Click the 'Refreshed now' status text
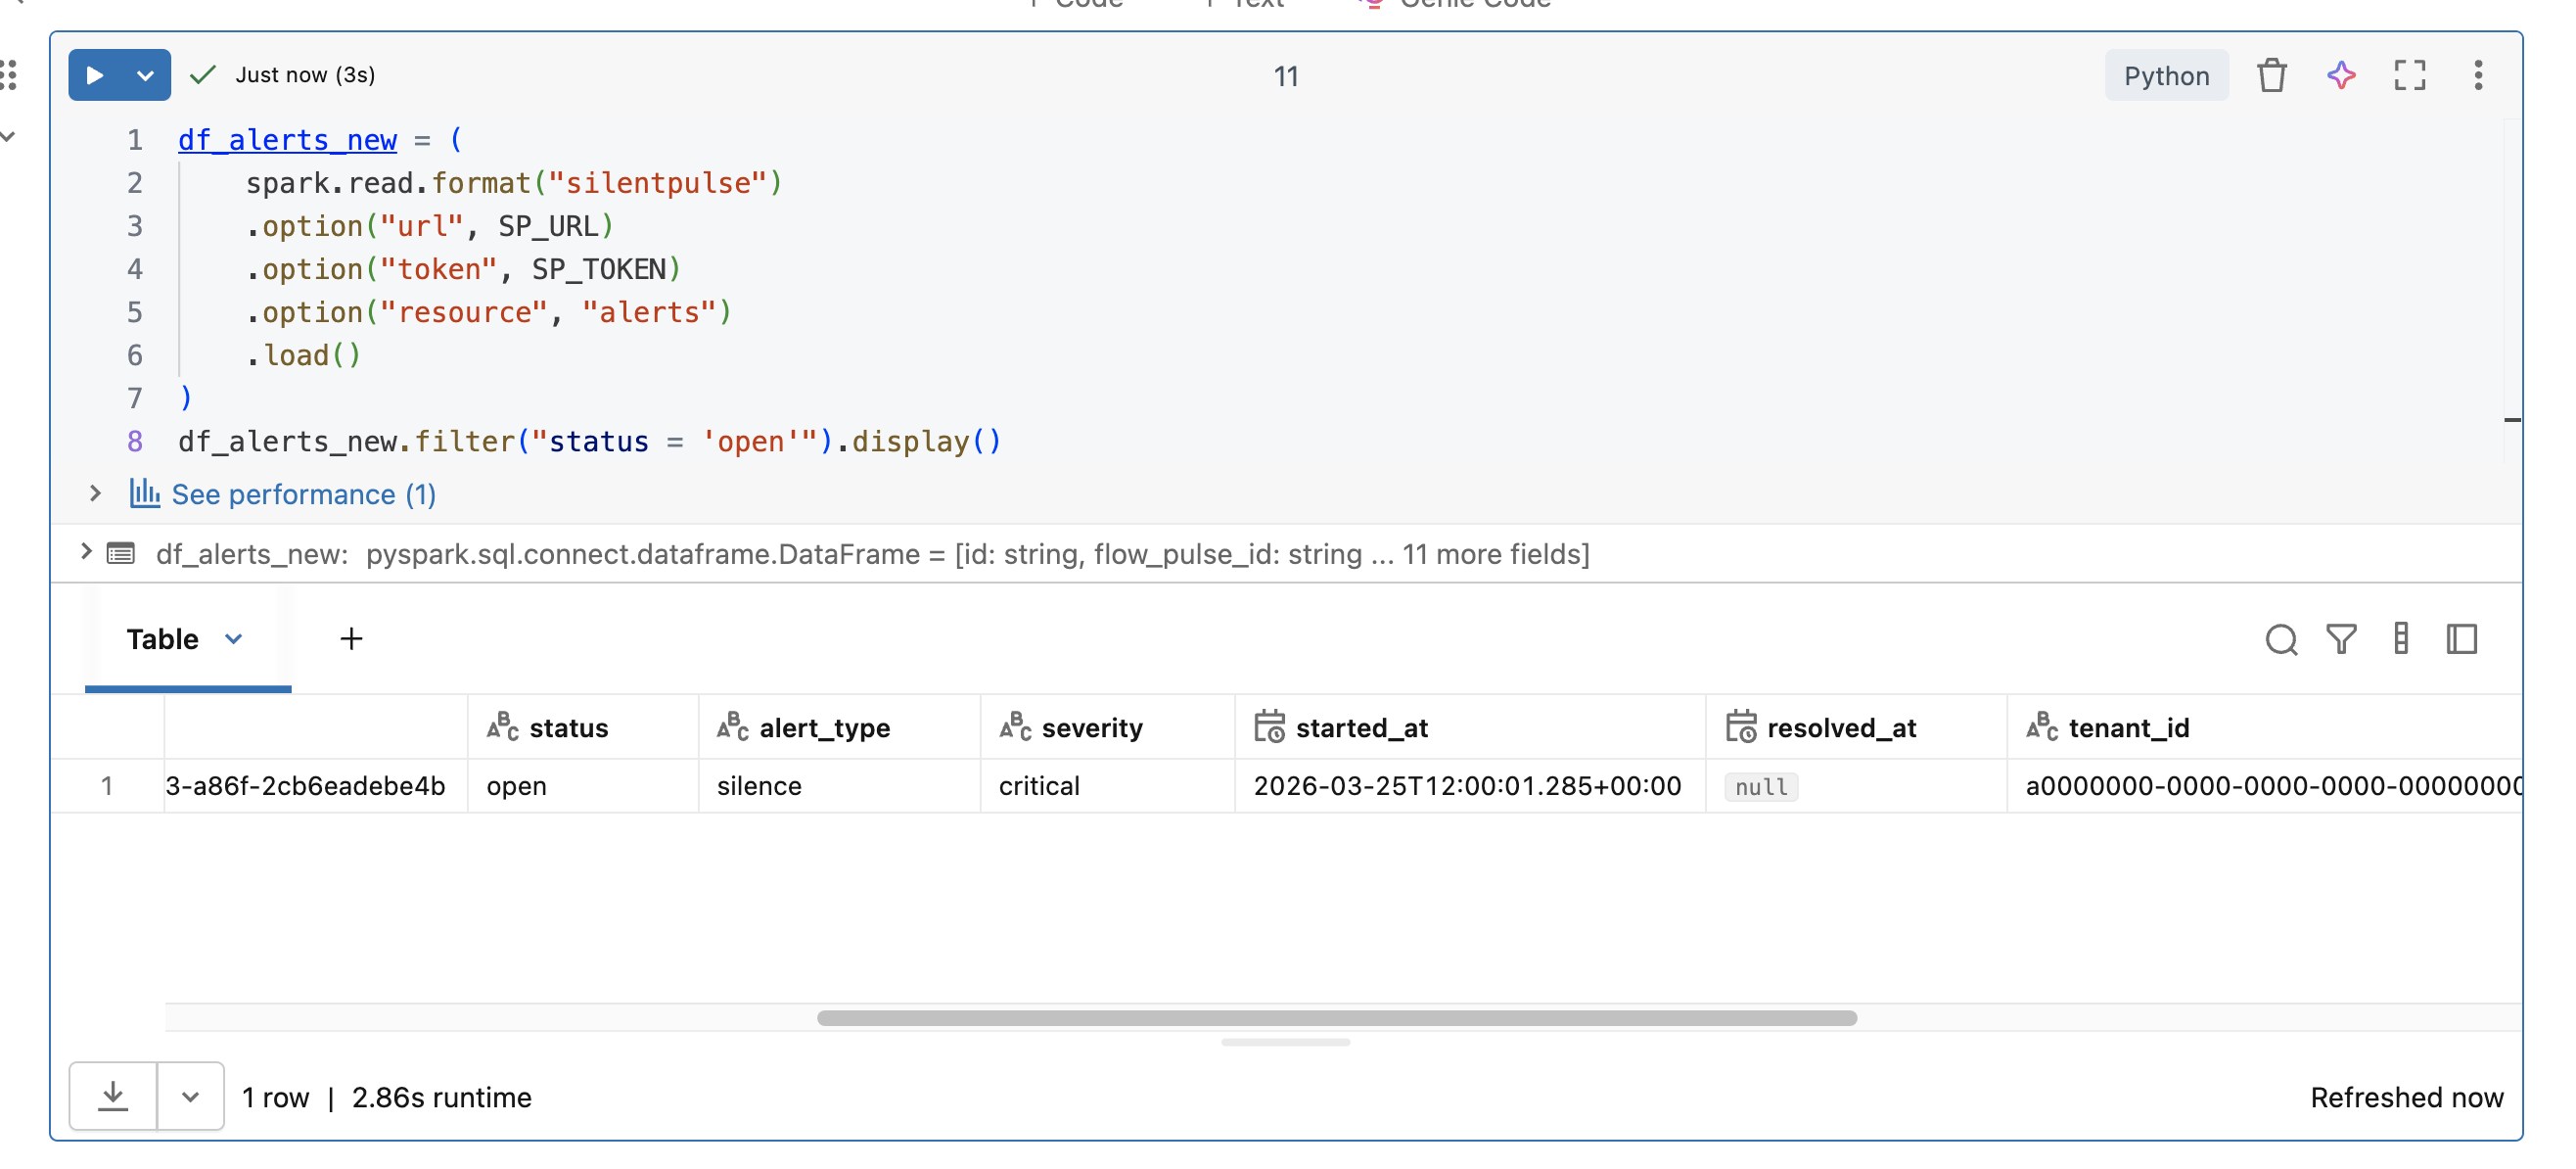This screenshot has width=2576, height=1169. click(x=2406, y=1097)
